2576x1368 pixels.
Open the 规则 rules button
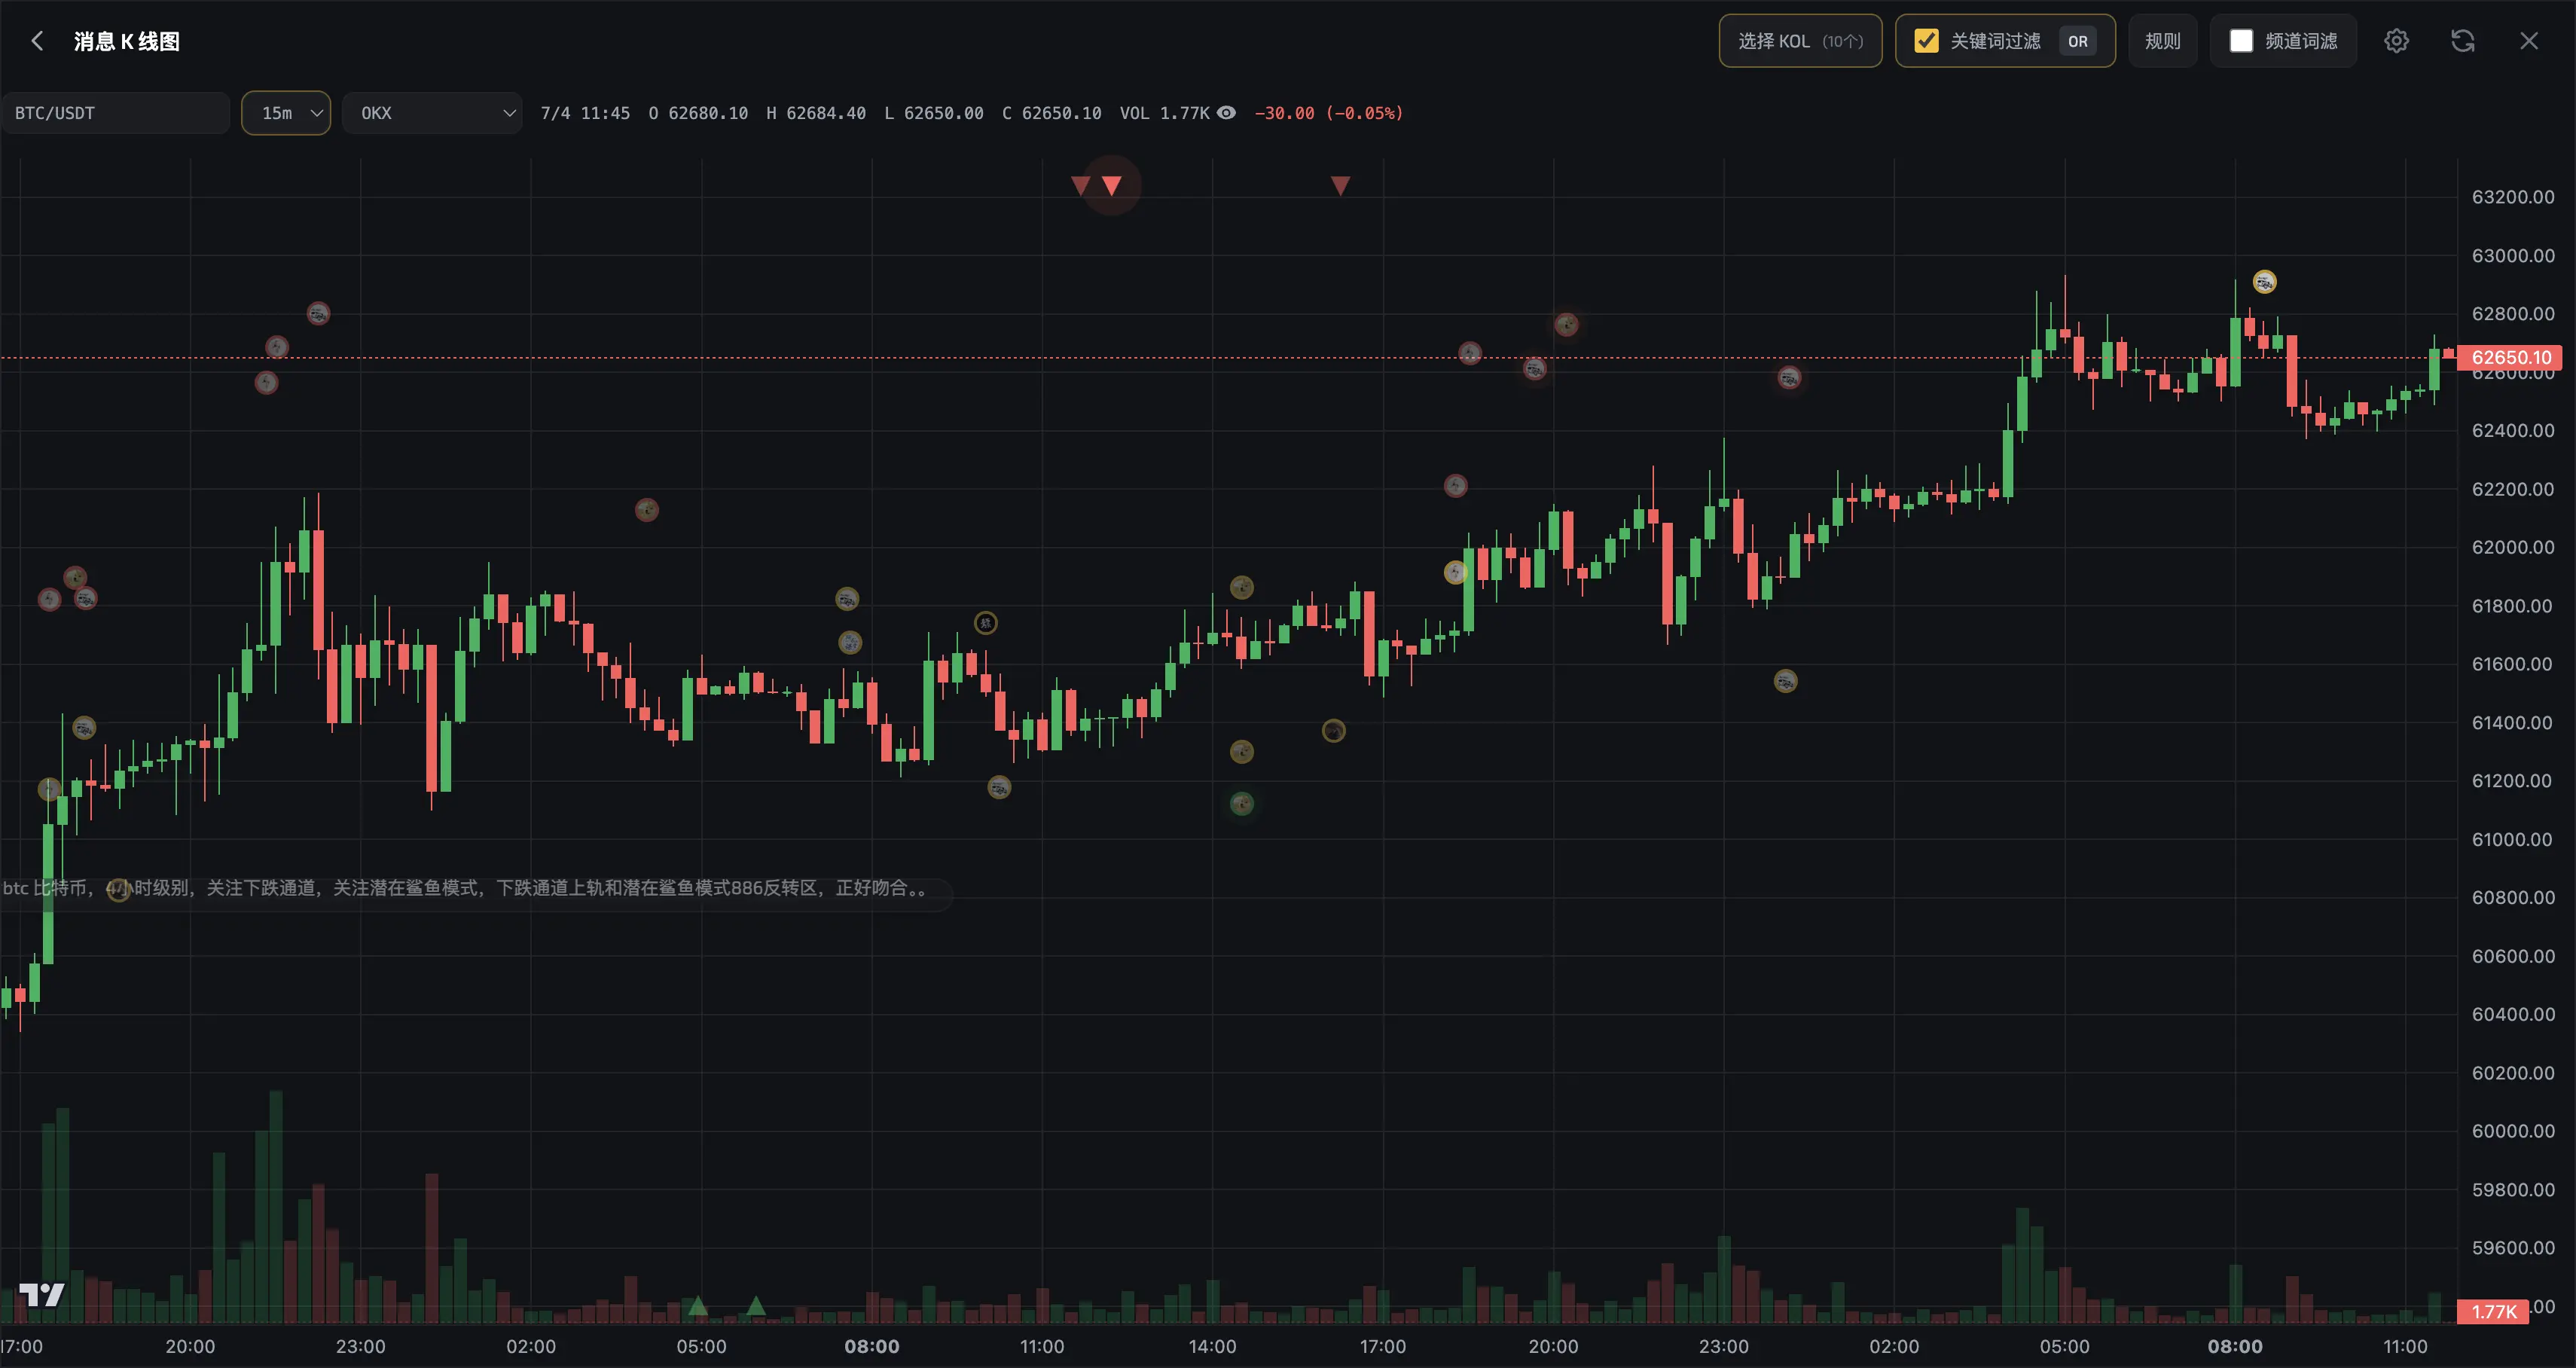(2162, 41)
